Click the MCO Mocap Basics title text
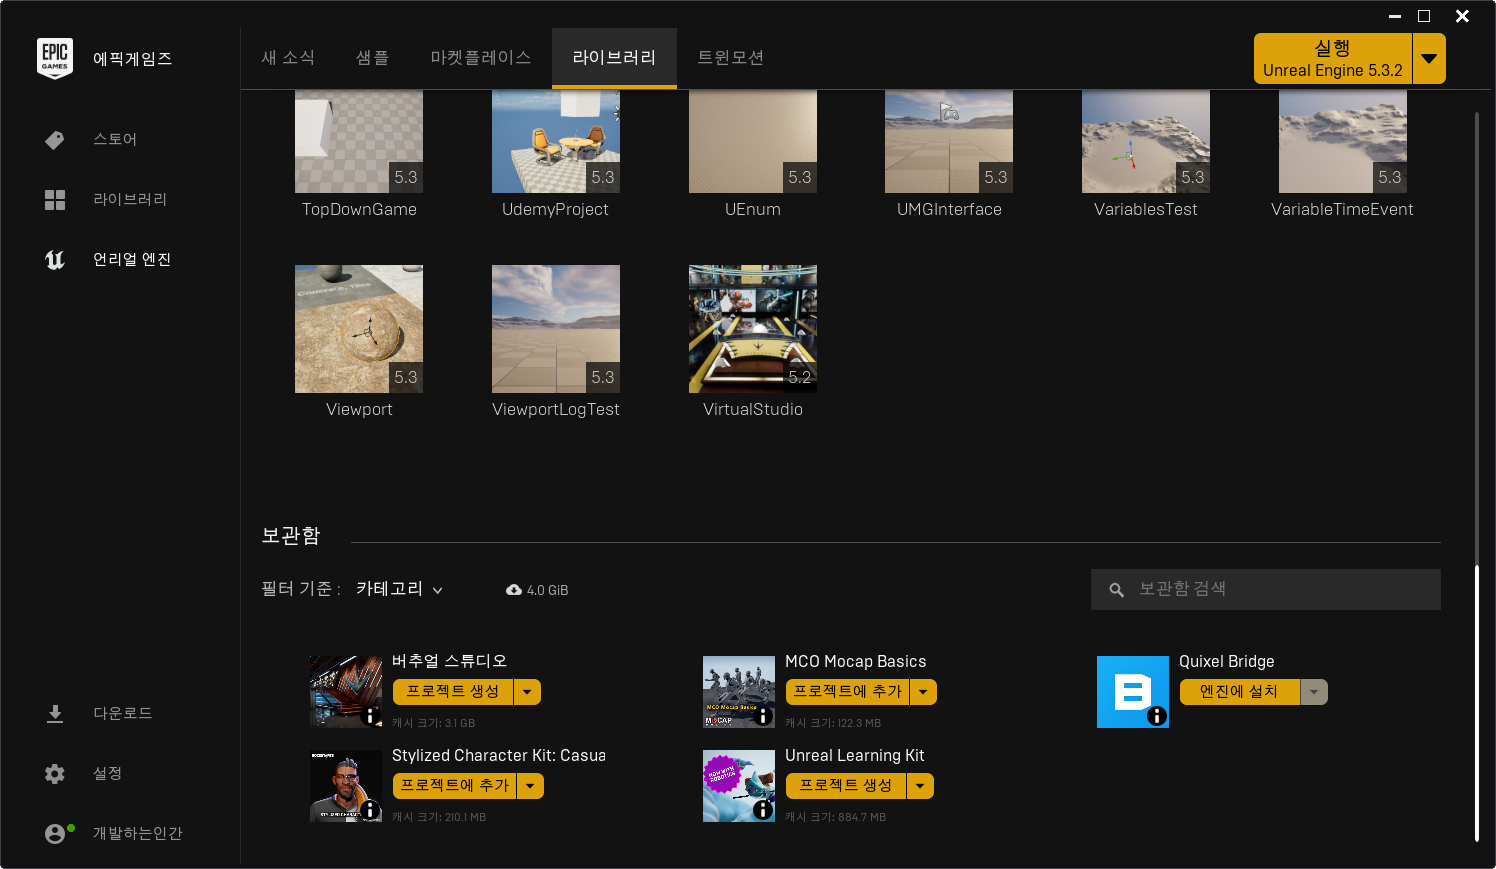The image size is (1496, 869). click(856, 662)
